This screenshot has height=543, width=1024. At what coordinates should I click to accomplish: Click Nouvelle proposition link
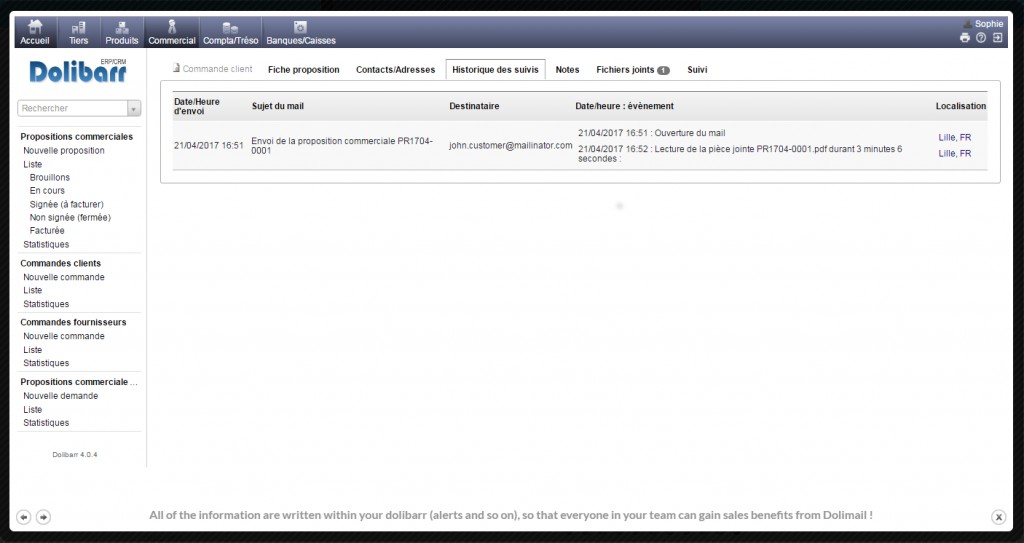64,150
